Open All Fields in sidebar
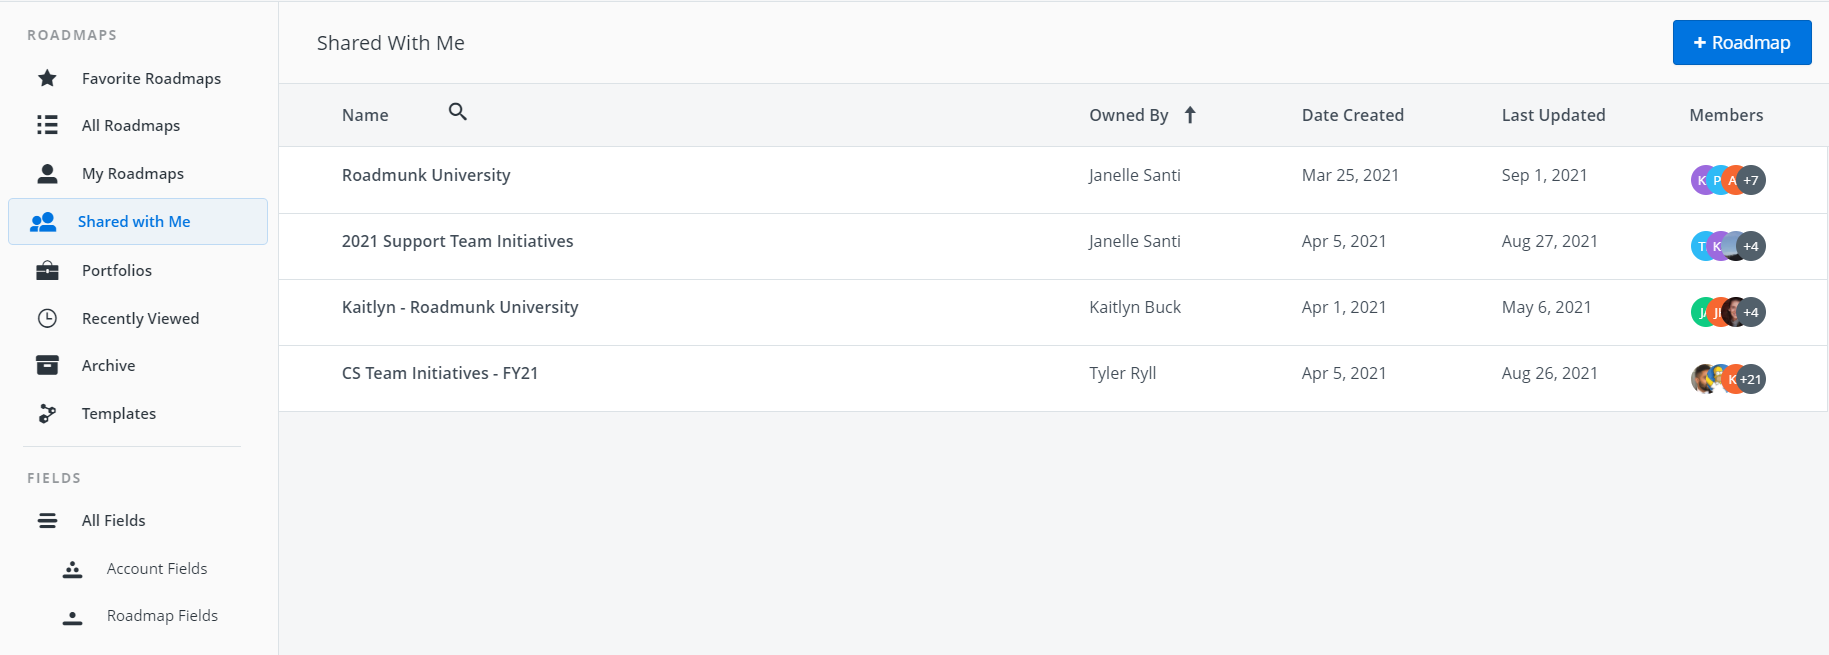This screenshot has height=655, width=1829. tap(113, 520)
